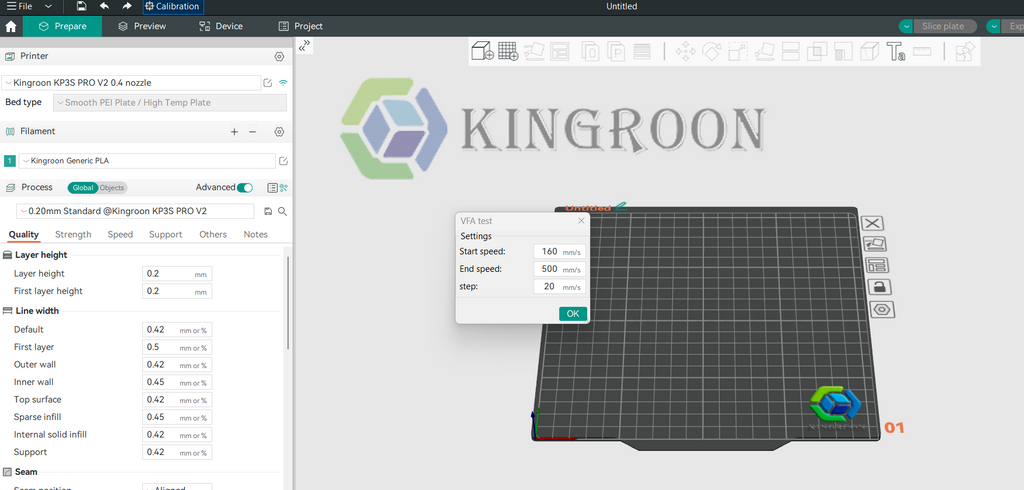Screen dimensions: 1024x490
Task: Click the Split to objects icon
Action: point(590,52)
